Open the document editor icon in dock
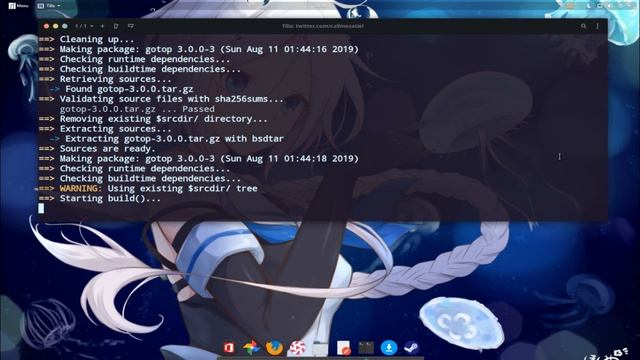 click(344, 348)
